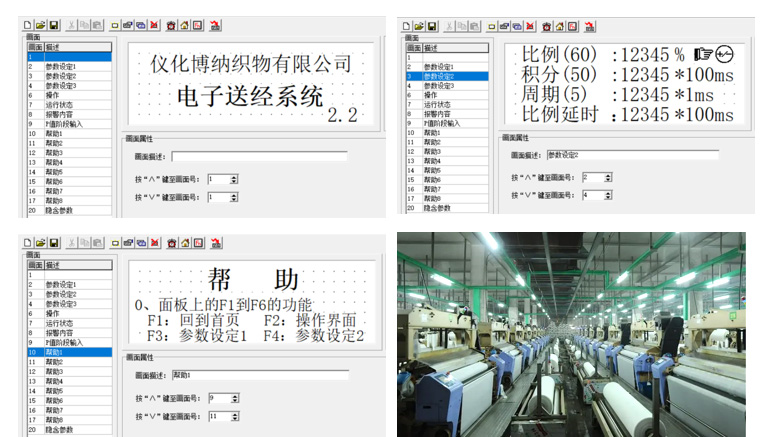This screenshot has width=774, height=437.
Task: Click the 画面描述 field containing 帮助1
Action: [259, 375]
